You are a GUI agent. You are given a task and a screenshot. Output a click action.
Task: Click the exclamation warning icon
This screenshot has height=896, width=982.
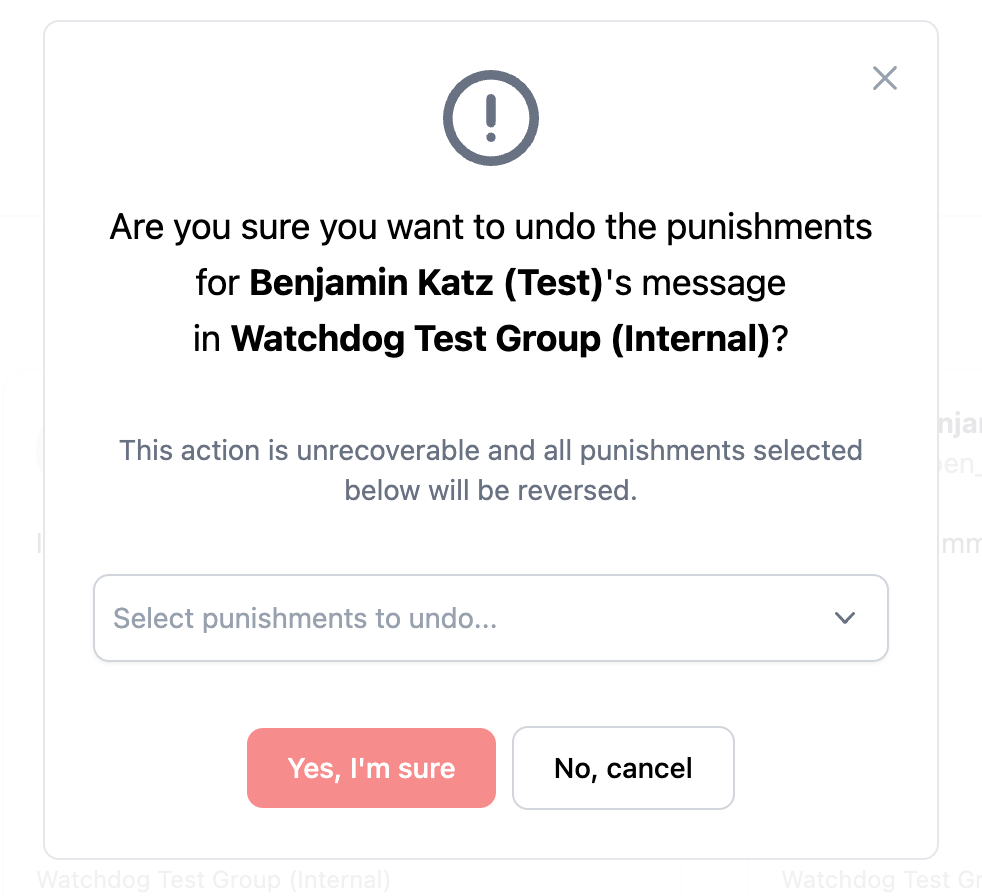click(490, 117)
